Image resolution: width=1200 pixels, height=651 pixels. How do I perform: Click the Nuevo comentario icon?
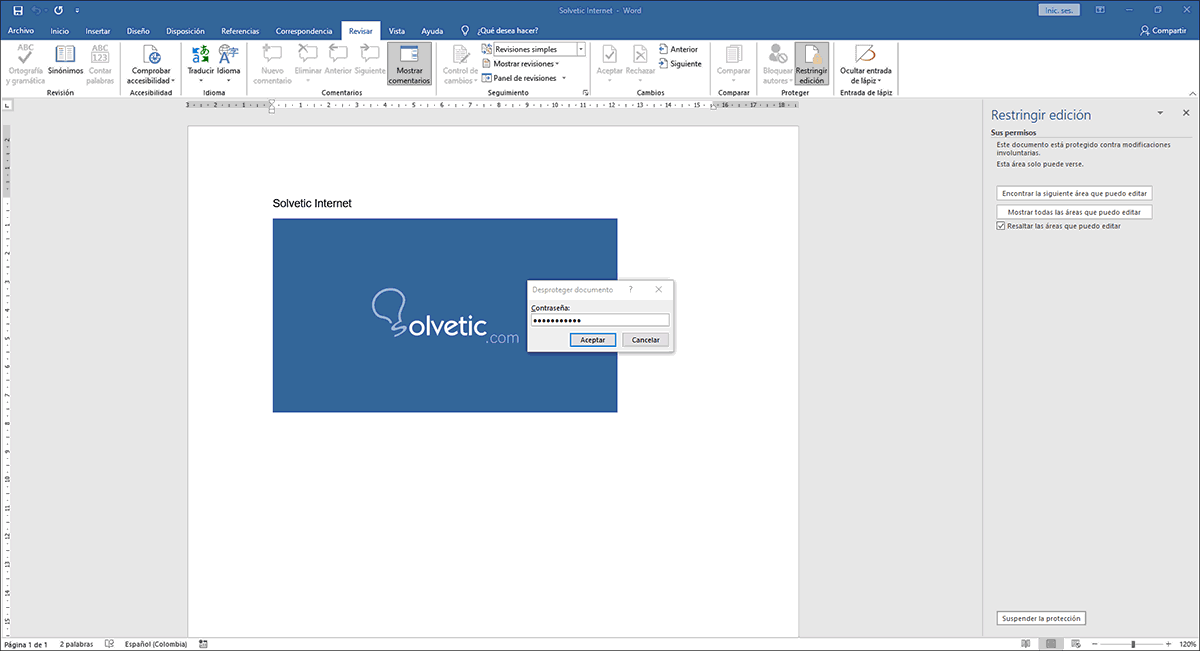click(x=273, y=54)
